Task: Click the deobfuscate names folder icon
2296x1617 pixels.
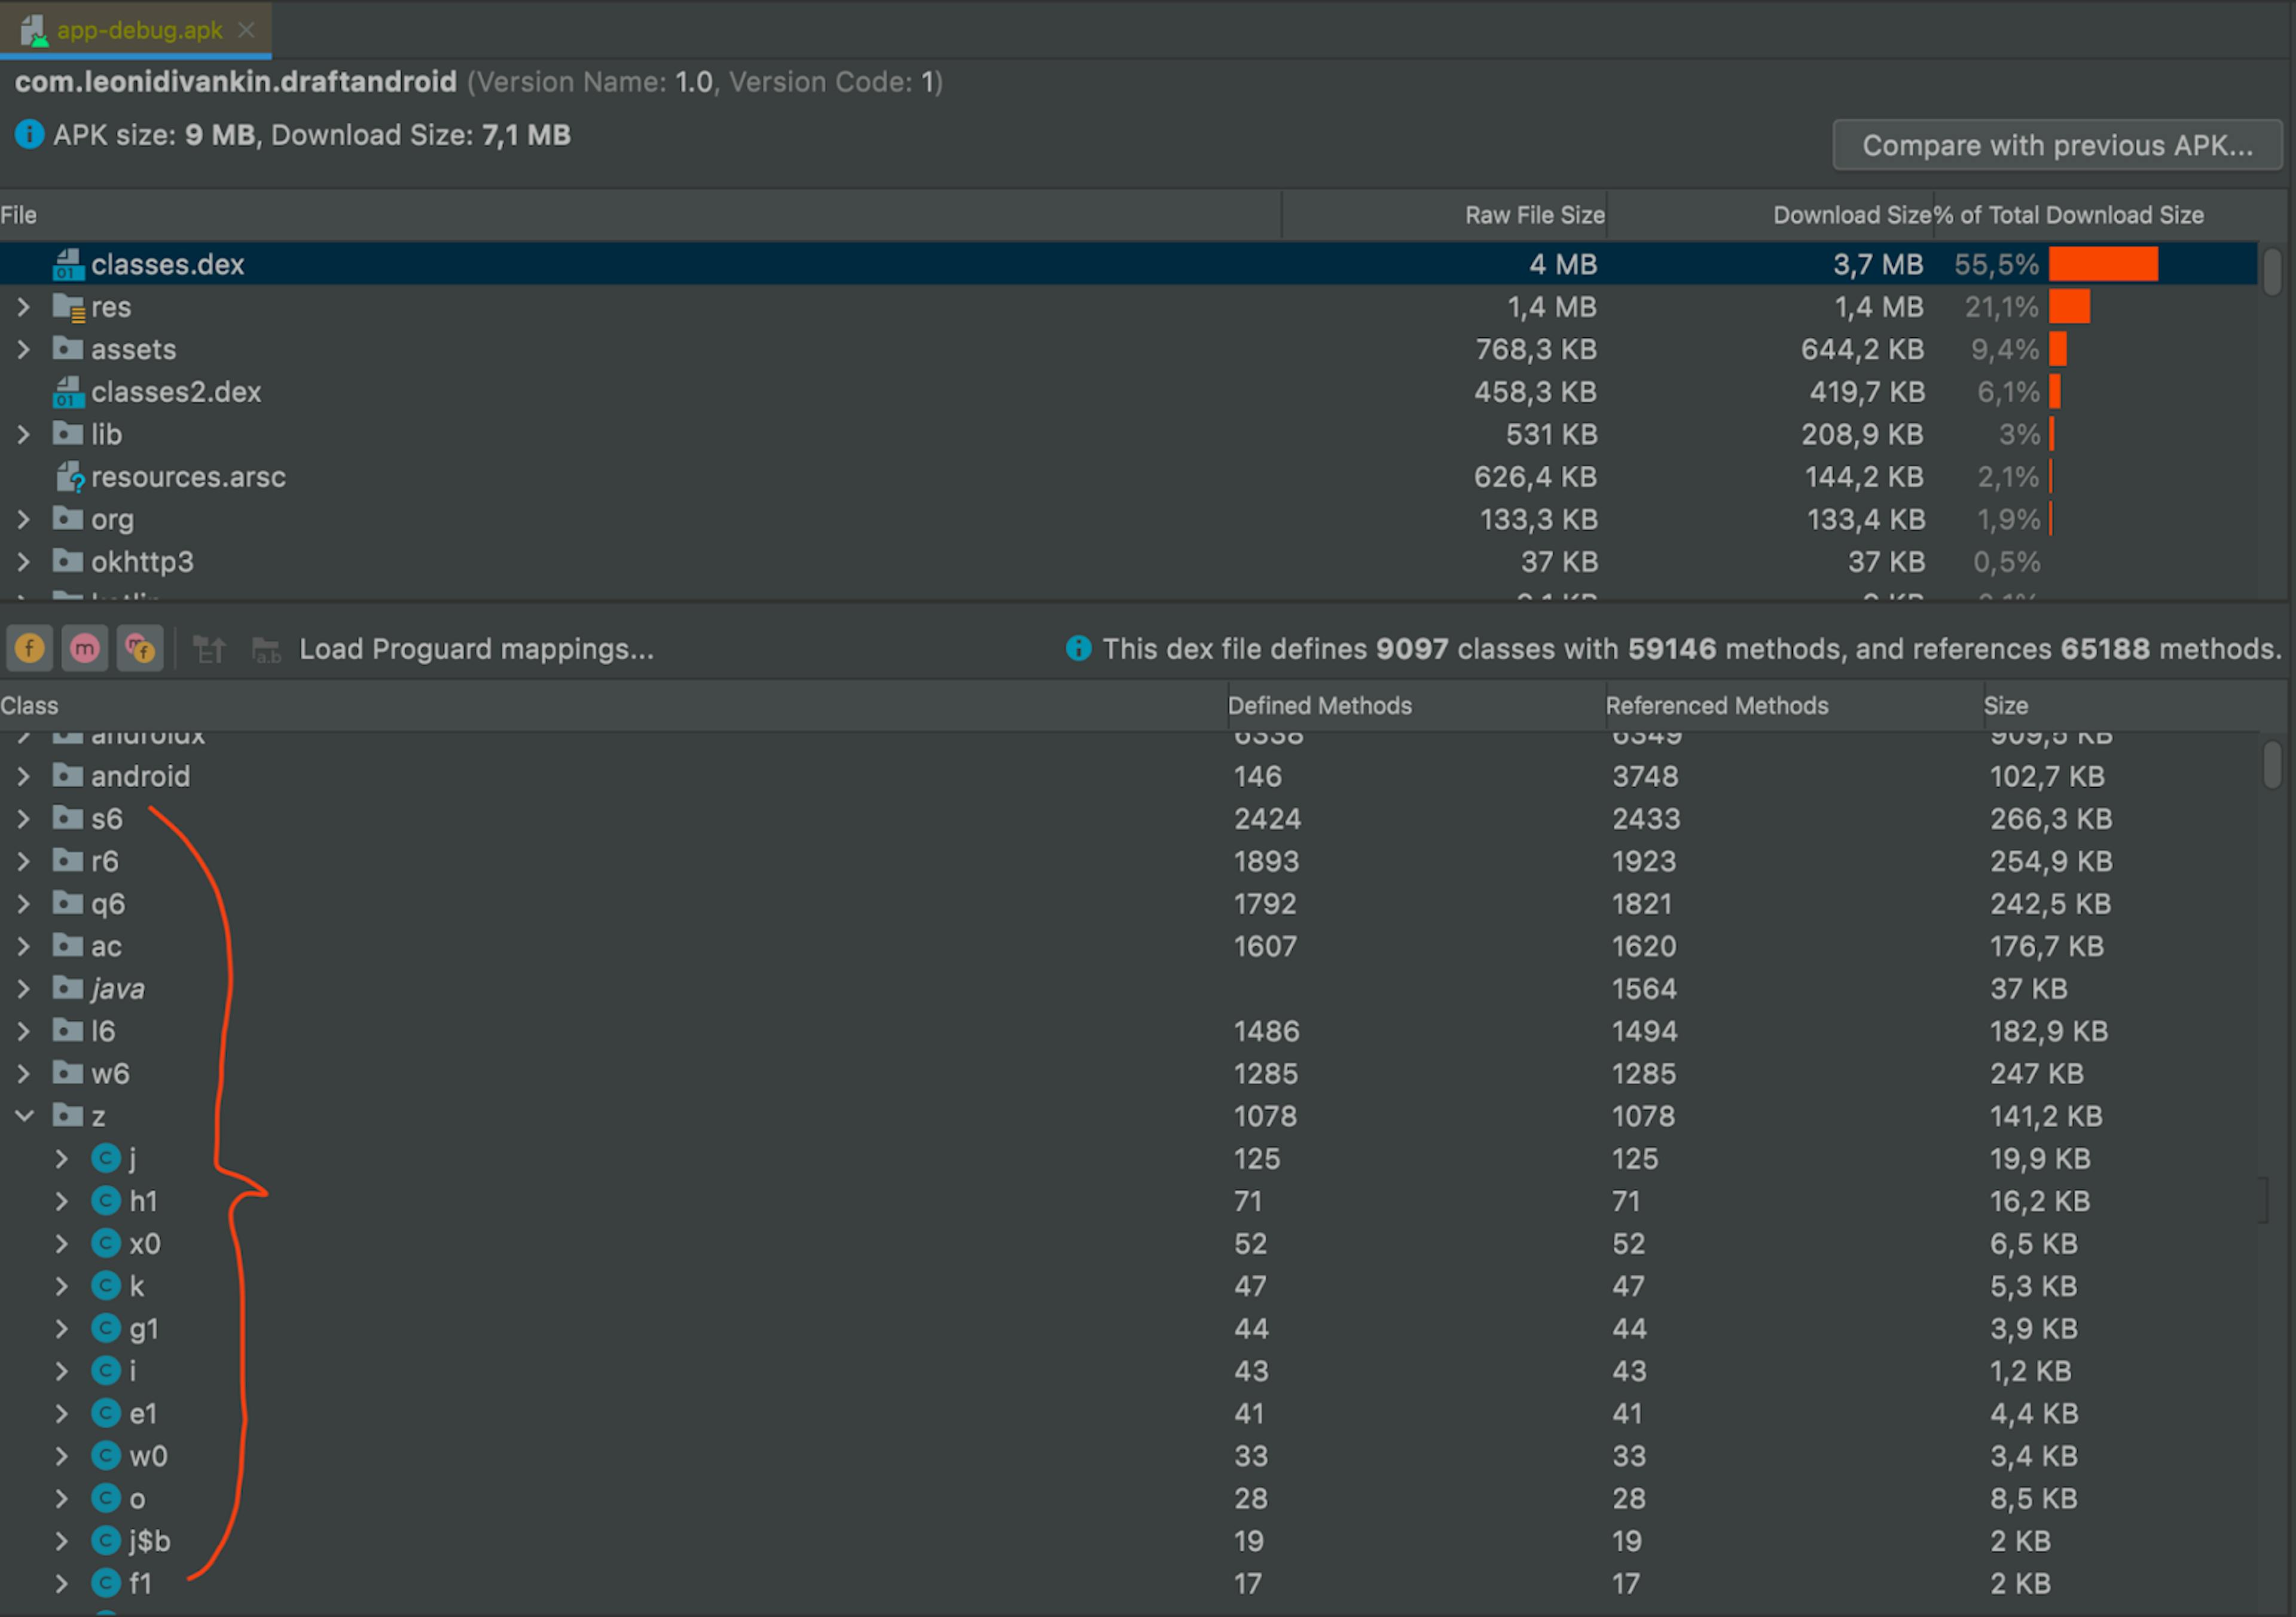Action: pos(266,650)
